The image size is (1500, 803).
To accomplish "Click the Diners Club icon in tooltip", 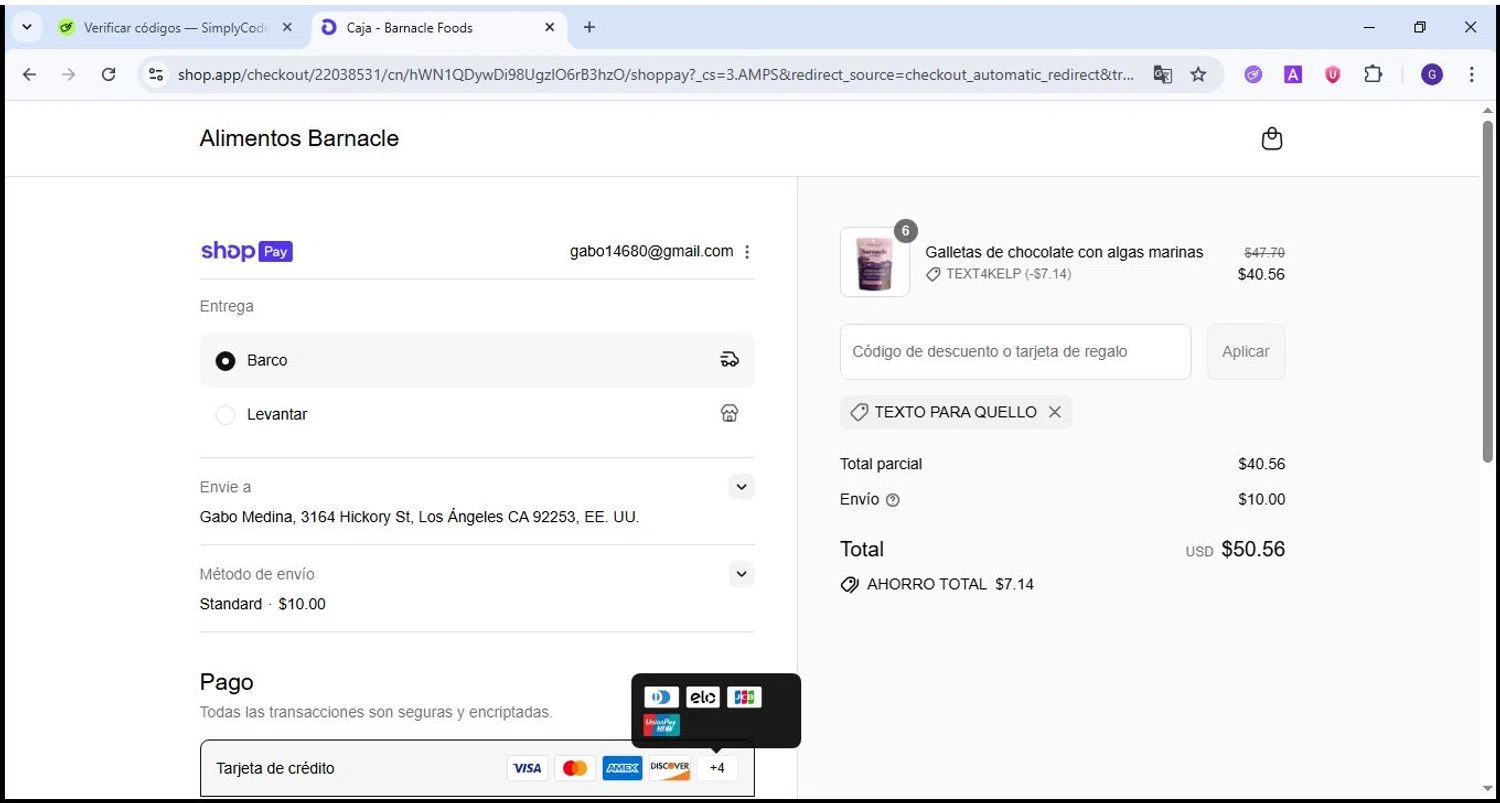I will 661,697.
